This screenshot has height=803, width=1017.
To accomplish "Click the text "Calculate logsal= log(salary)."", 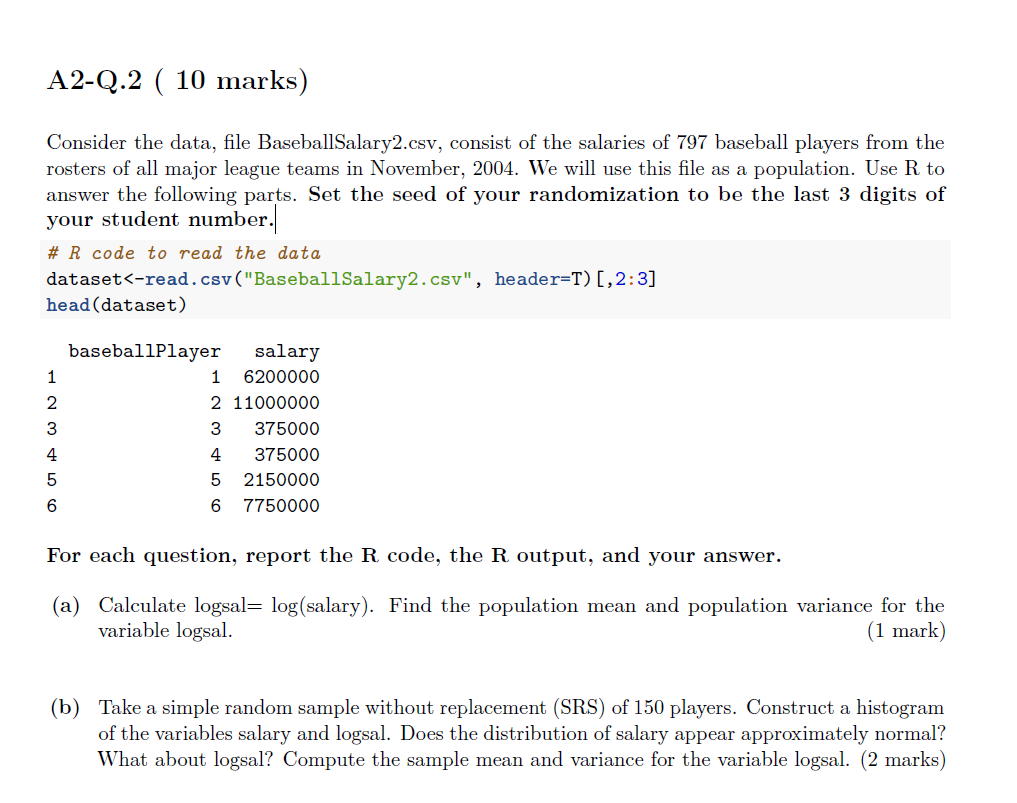I will [x=237, y=605].
